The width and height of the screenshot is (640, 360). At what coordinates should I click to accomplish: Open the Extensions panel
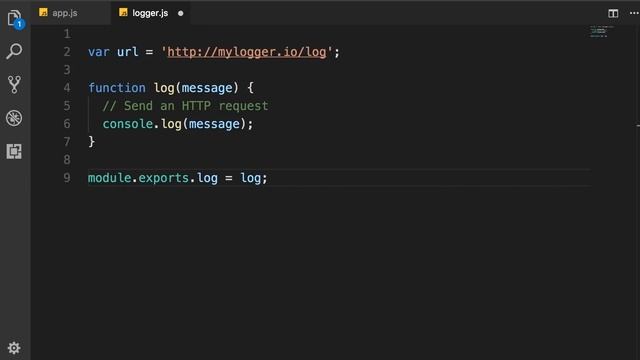pyautogui.click(x=14, y=151)
